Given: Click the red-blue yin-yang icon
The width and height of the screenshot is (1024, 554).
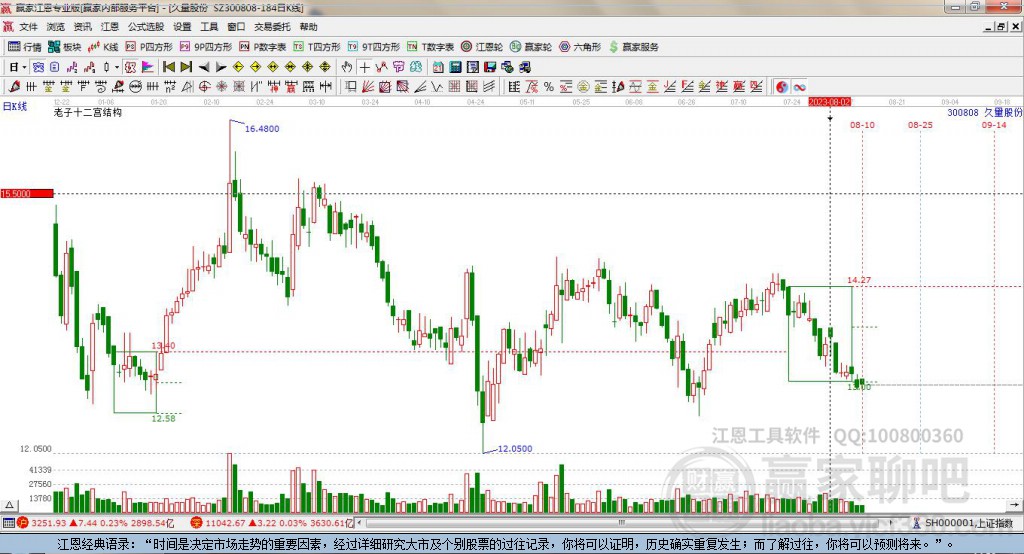Looking at the screenshot, I should click(782, 87).
